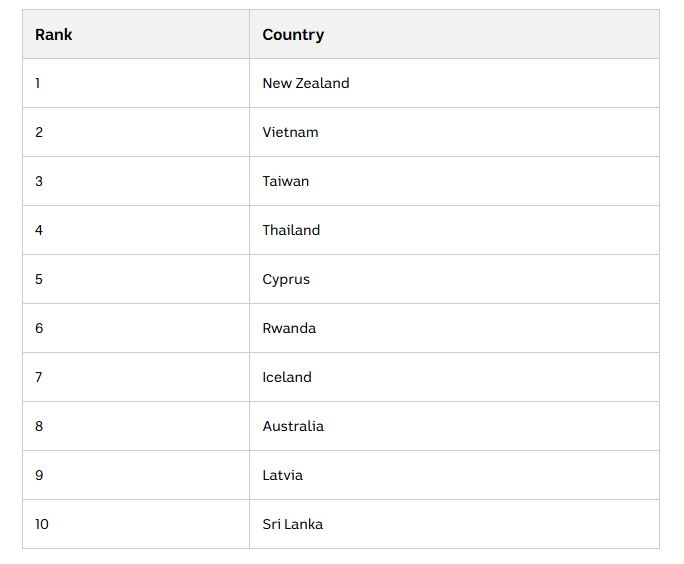This screenshot has width=684, height=564.
Task: Click rank number 4 cell
Action: (136, 230)
